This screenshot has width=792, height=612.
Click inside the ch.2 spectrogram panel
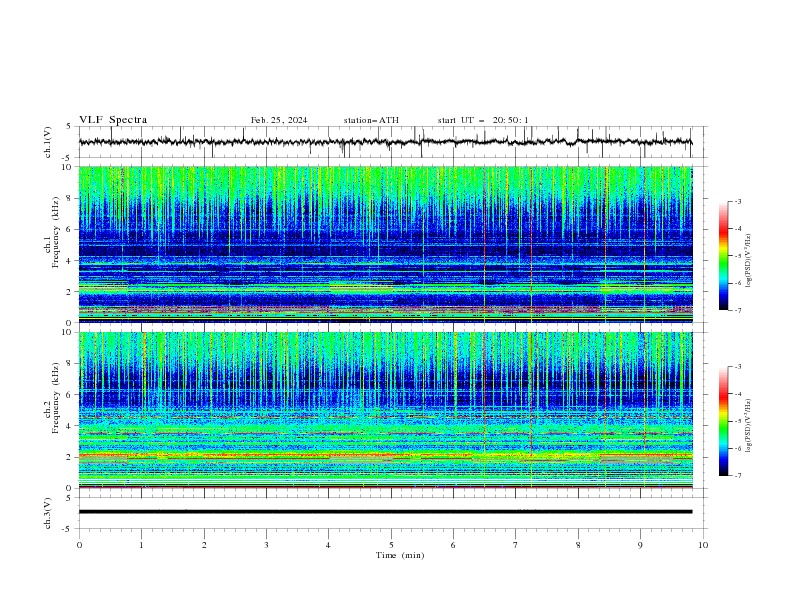coord(385,410)
